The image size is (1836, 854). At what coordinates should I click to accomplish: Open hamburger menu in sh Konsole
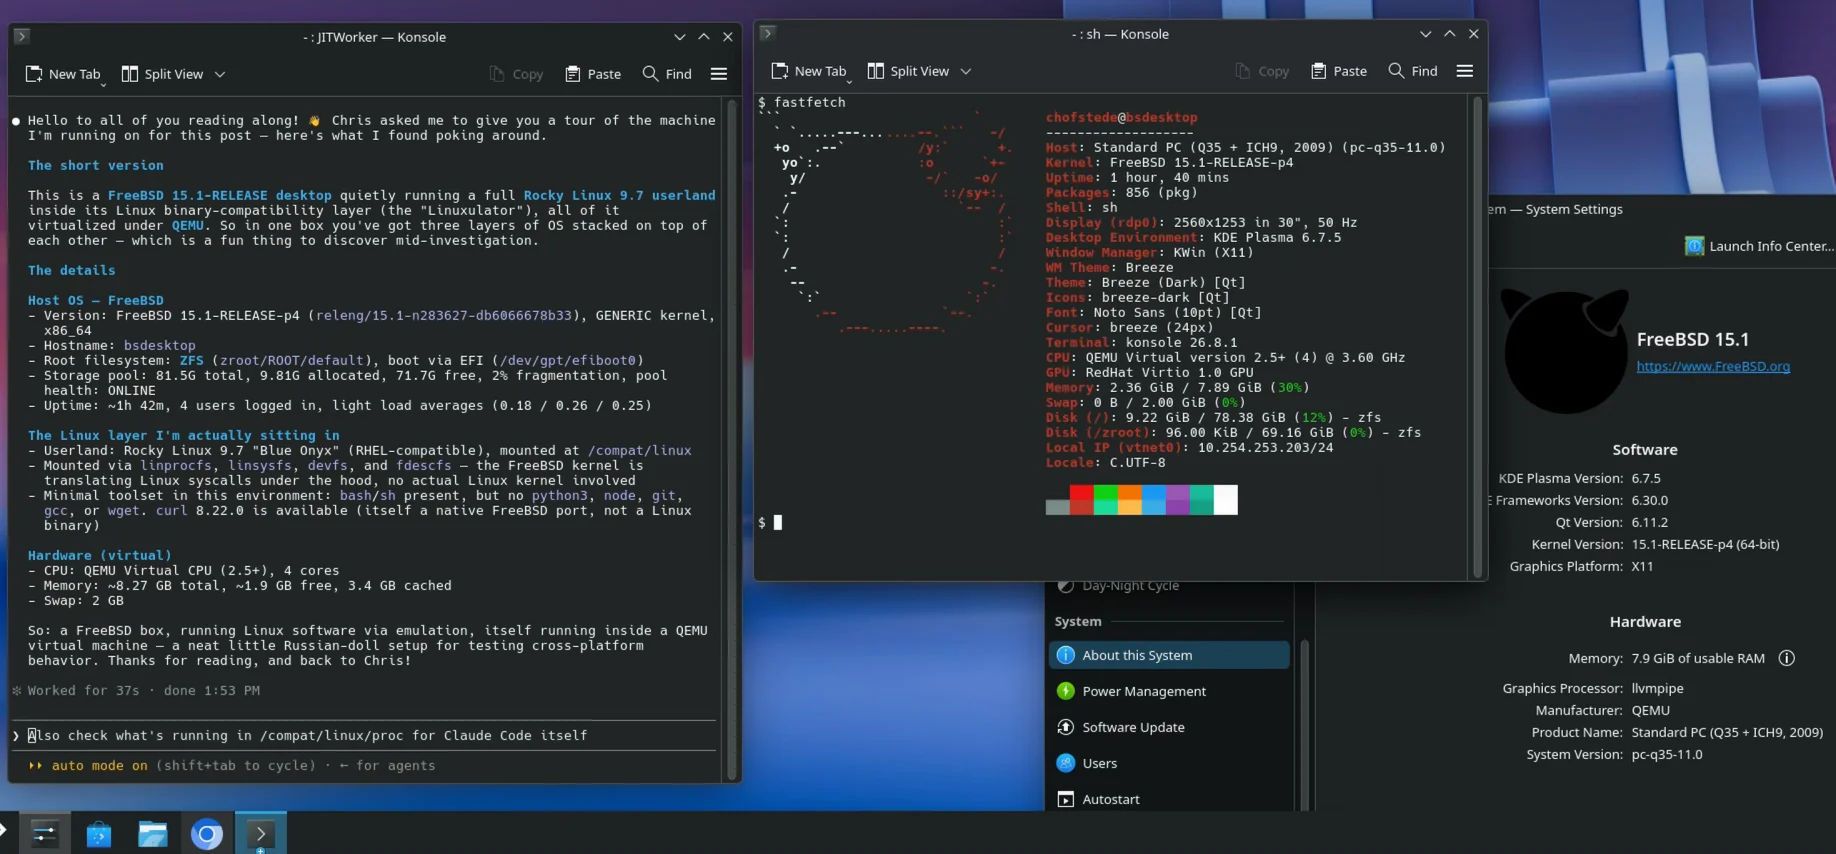1465,71
